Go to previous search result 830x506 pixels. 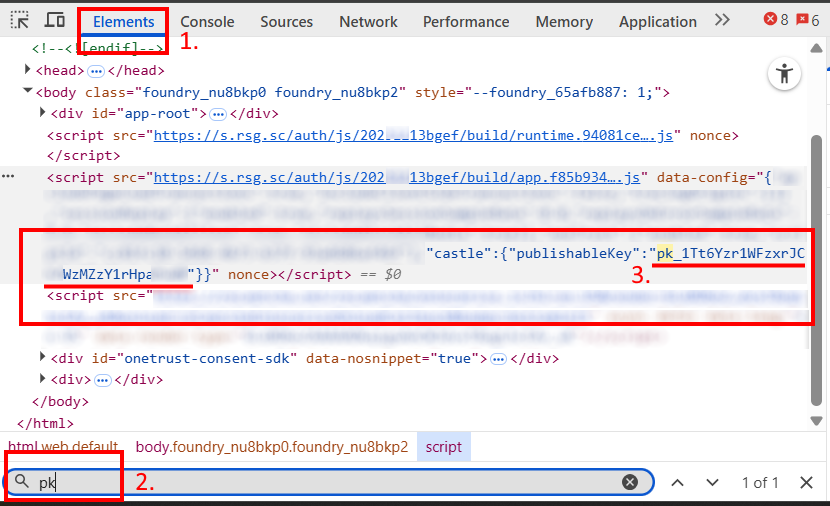tap(677, 482)
